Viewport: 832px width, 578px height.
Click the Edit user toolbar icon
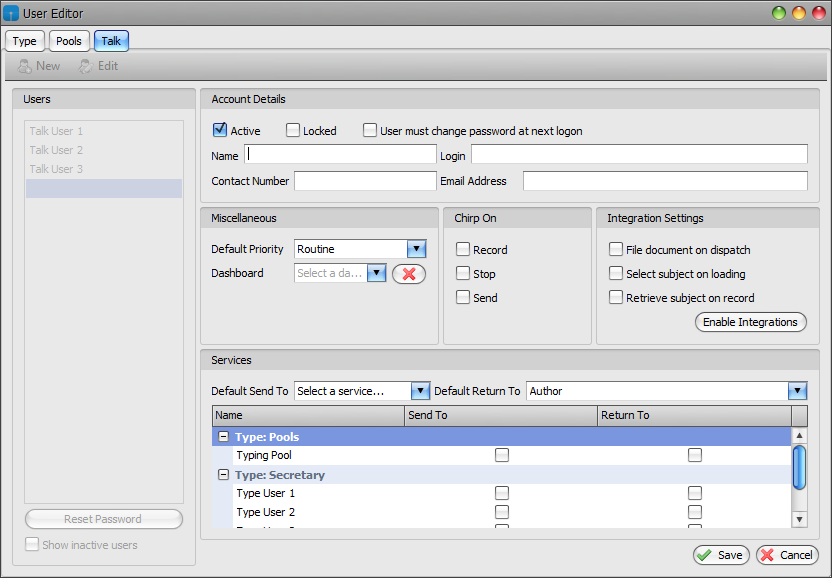(86, 66)
